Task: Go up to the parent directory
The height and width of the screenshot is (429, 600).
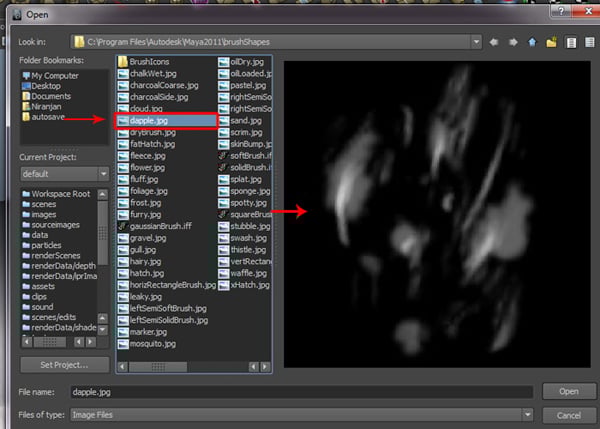Action: coord(532,42)
